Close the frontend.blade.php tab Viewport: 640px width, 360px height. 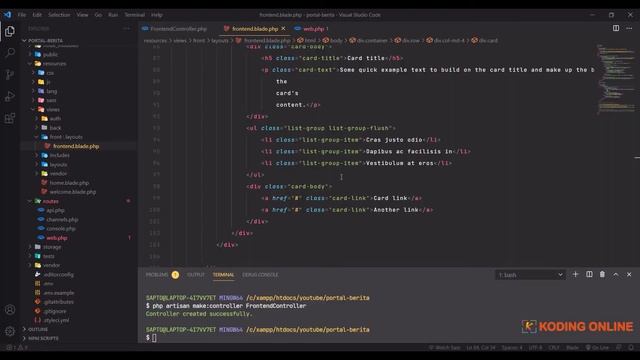pos(283,29)
